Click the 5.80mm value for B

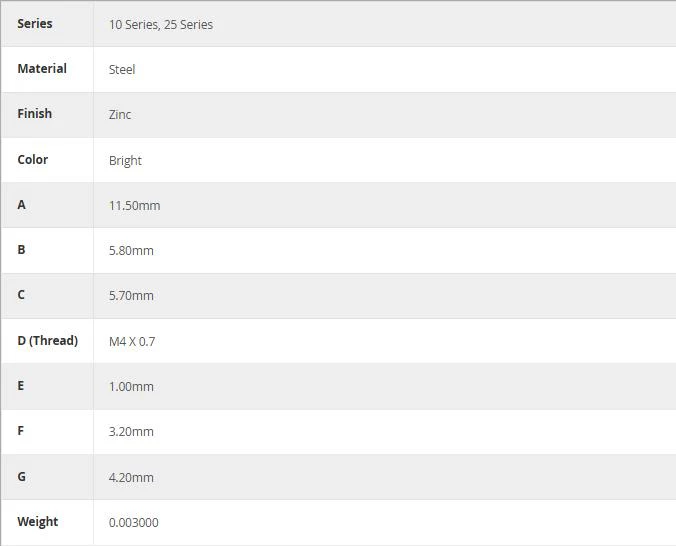(x=131, y=251)
